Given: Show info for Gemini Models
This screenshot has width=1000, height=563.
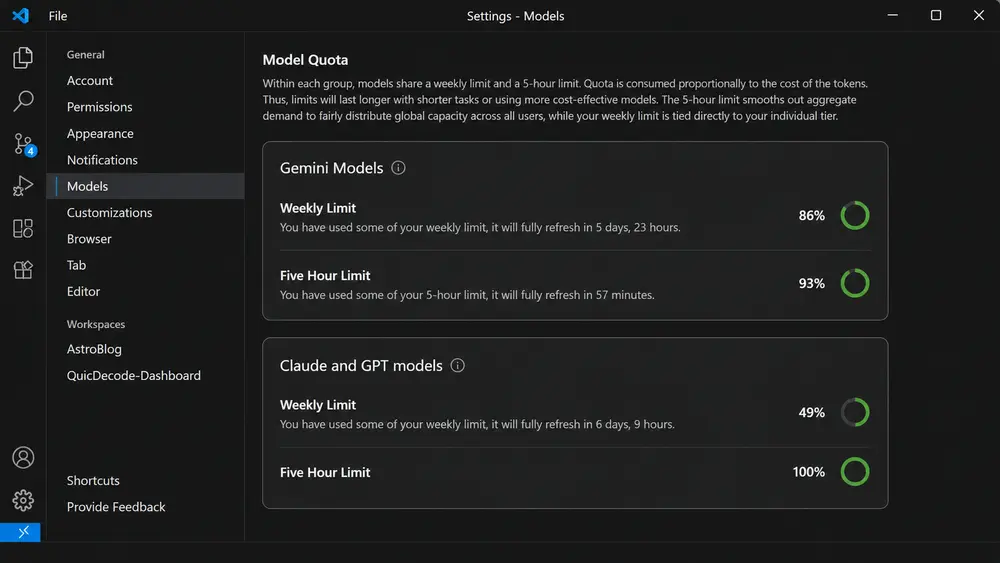Looking at the screenshot, I should point(398,168).
